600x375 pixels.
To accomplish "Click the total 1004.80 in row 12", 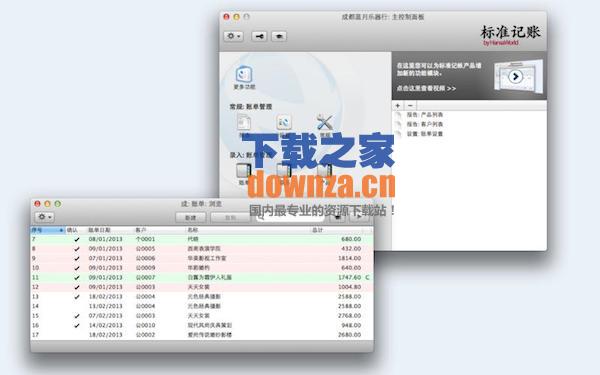I will tap(349, 287).
